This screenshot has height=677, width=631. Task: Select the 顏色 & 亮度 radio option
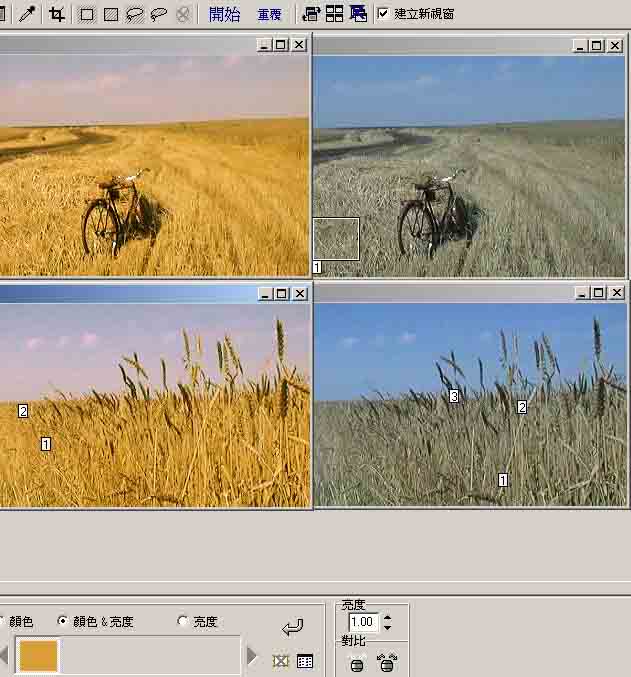coord(63,621)
